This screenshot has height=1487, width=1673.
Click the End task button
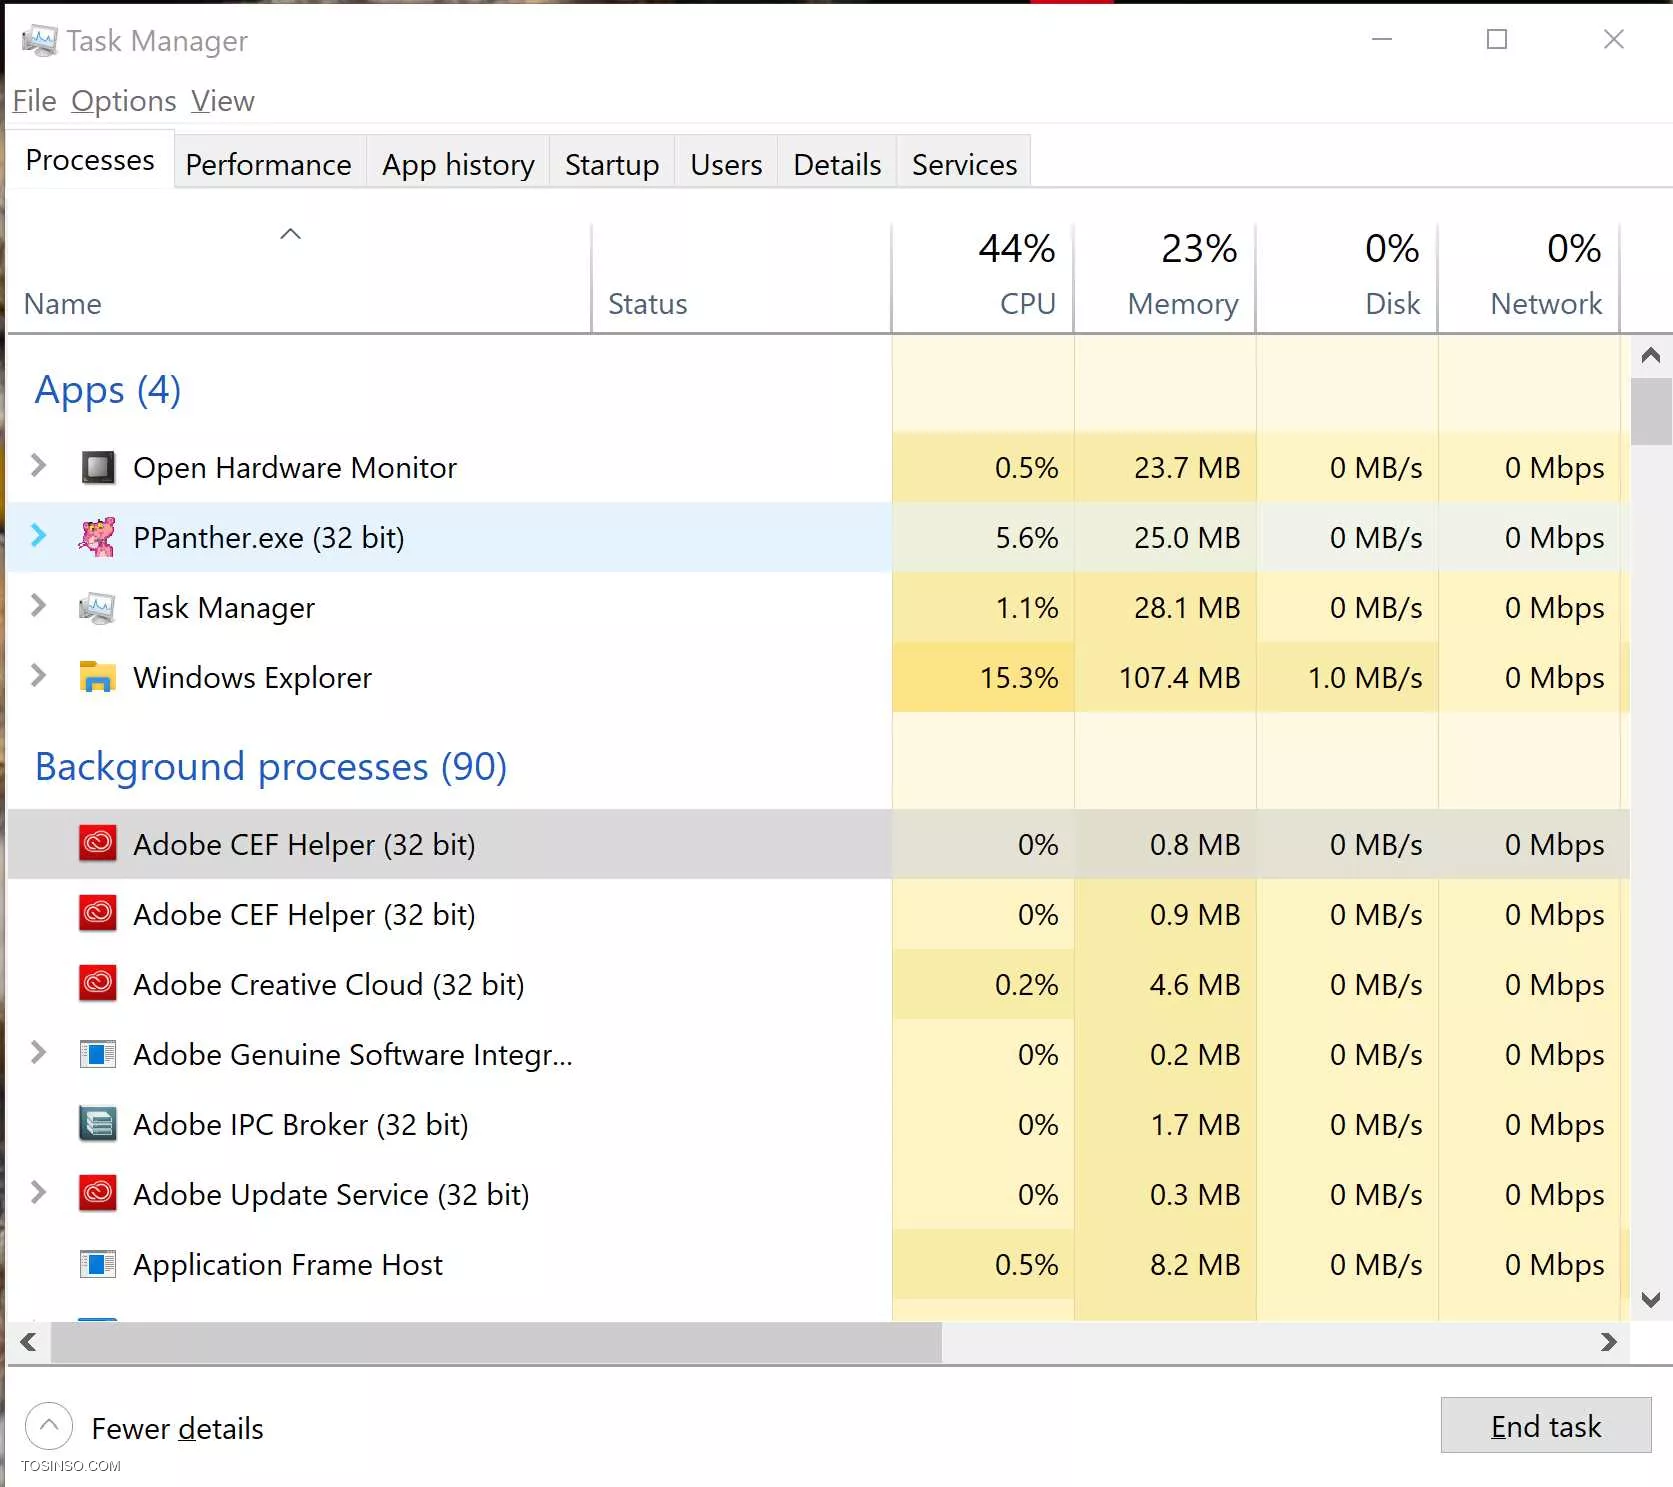pos(1546,1426)
